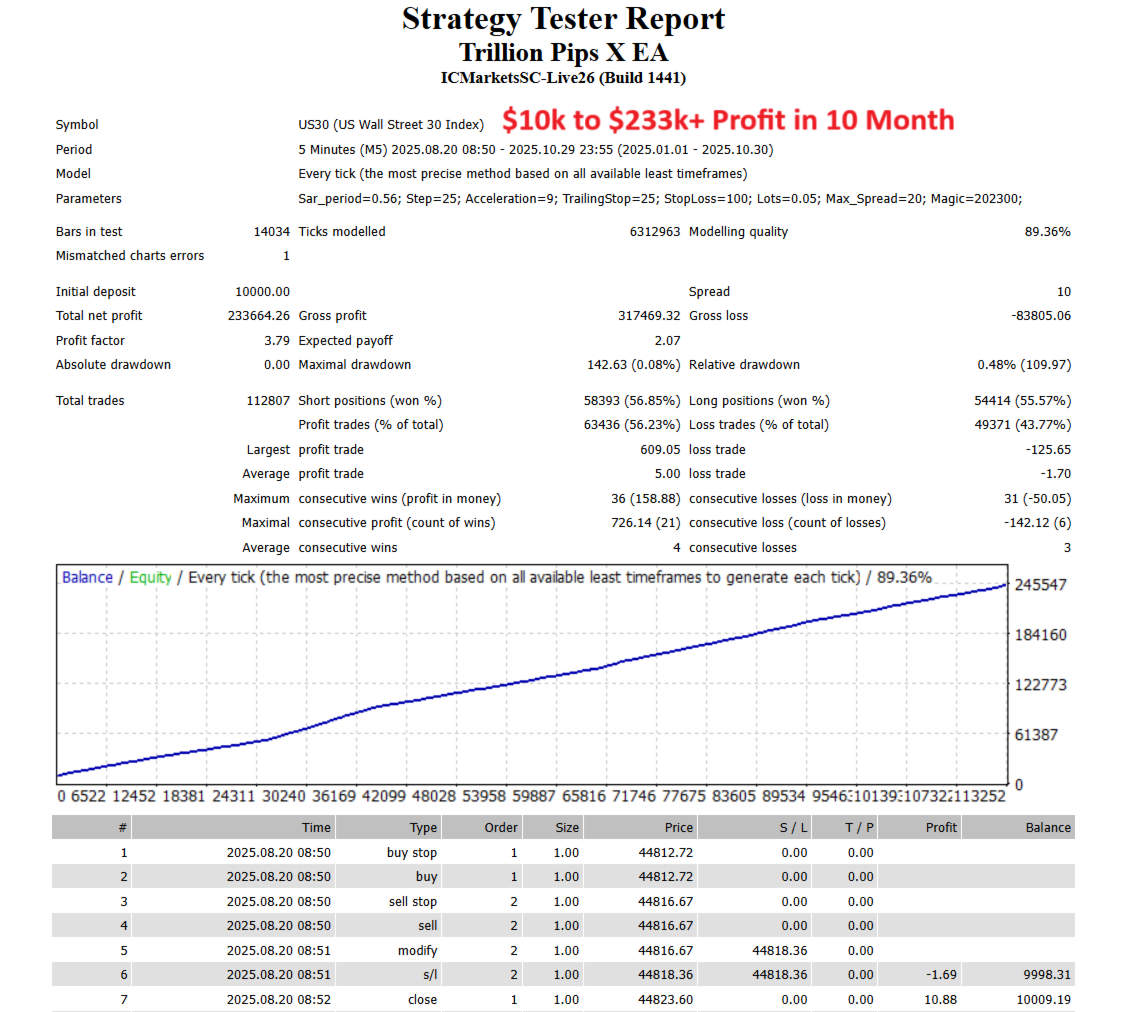1136x1012 pixels.
Task: Click the Trillion Pips X EA heading
Action: point(563,51)
